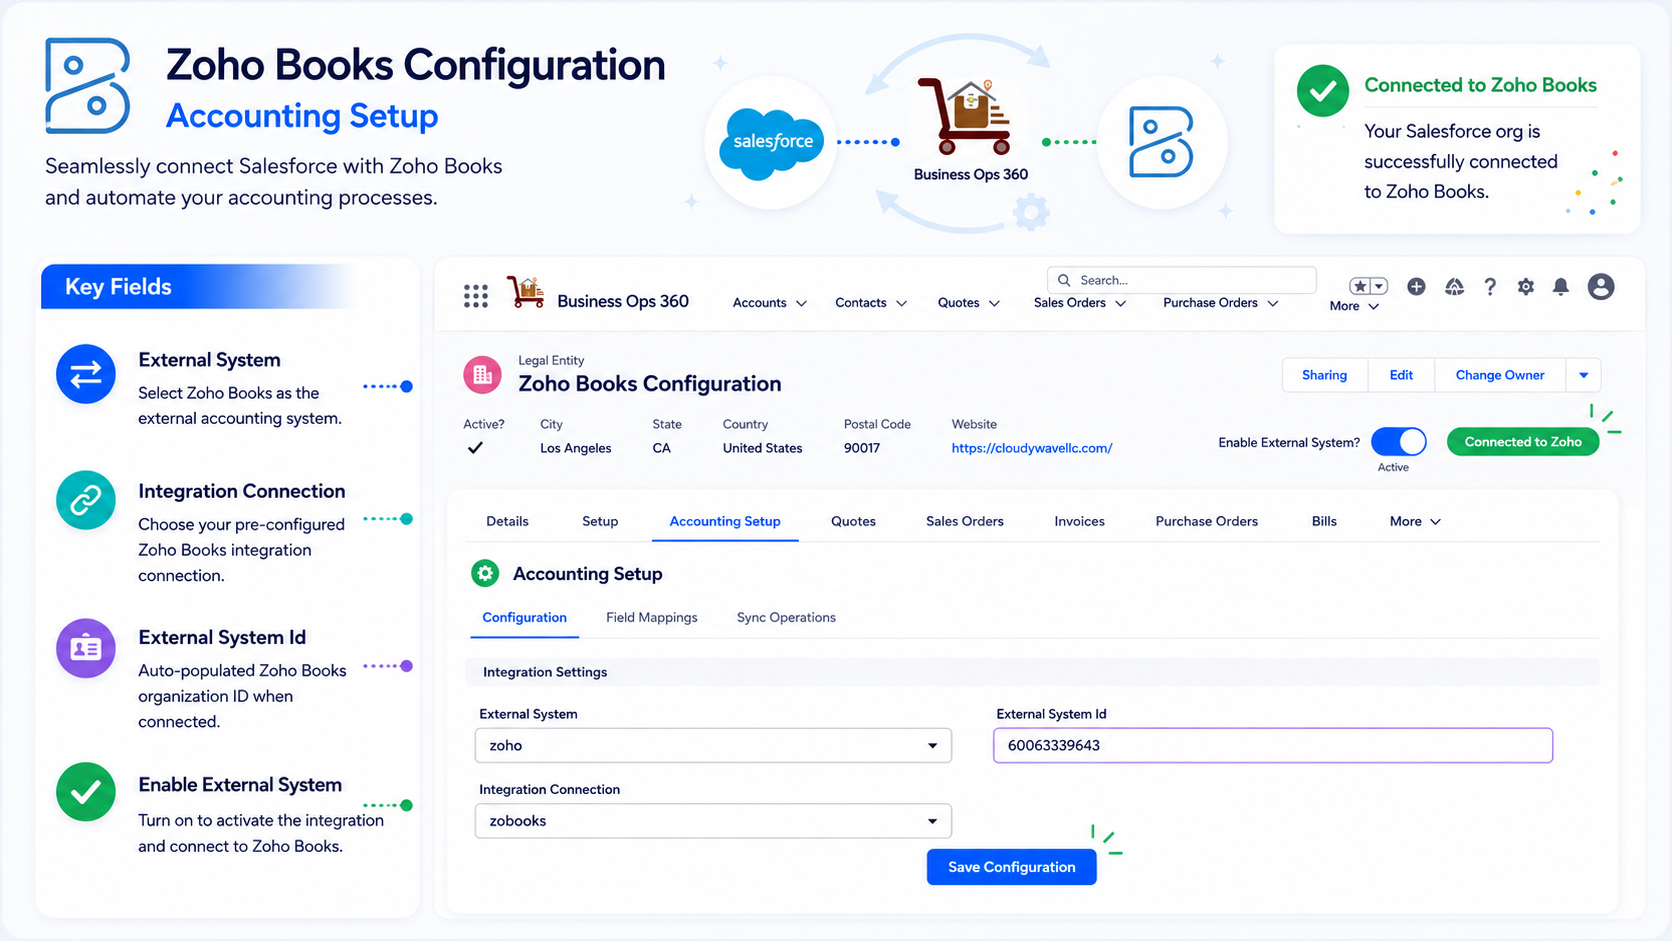Open the help question mark icon
1672x941 pixels.
1490,287
